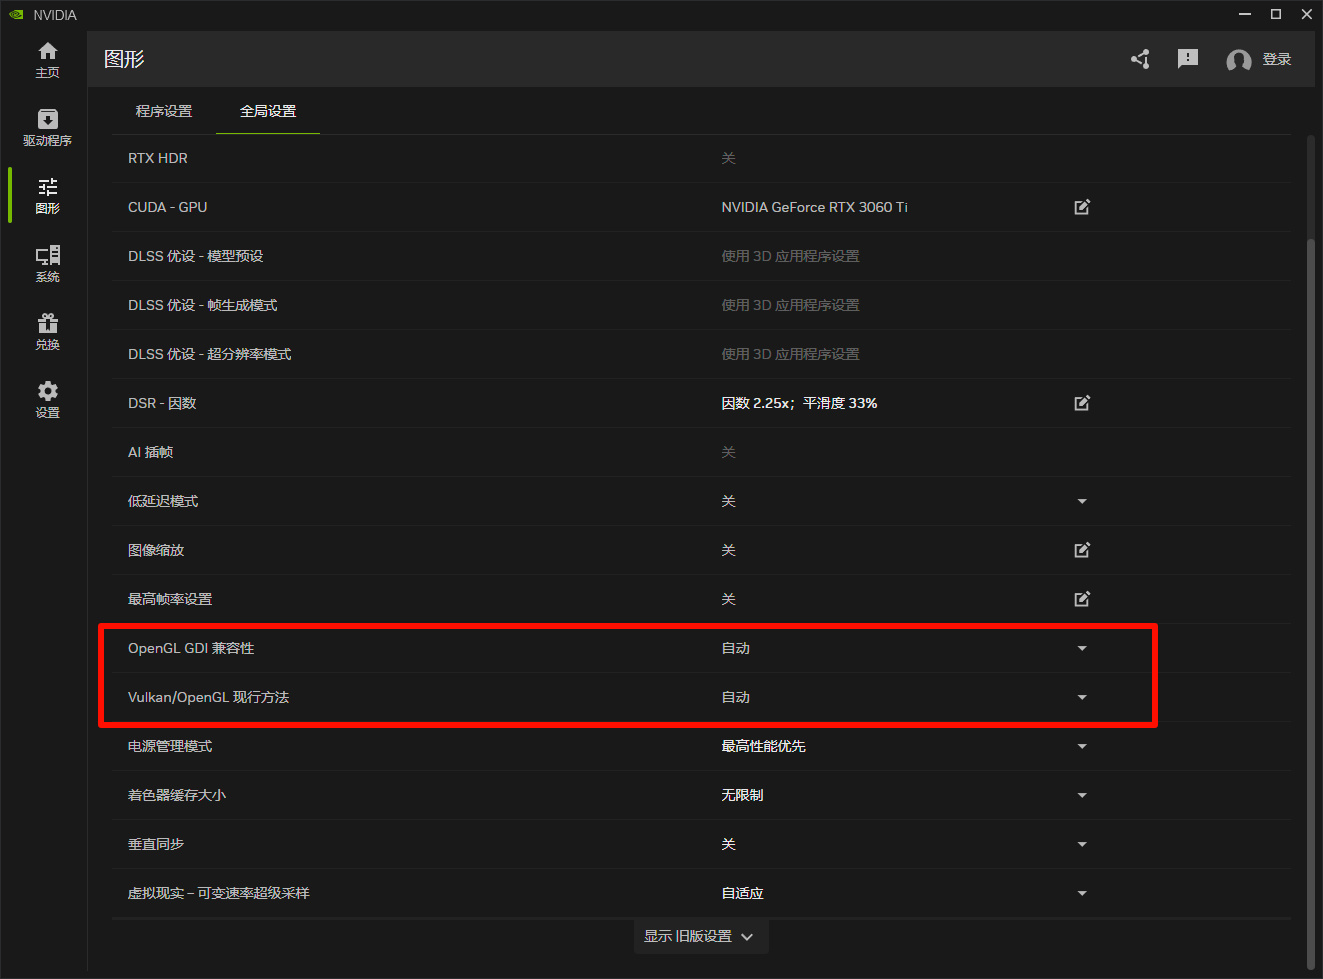
Task: Expand the 虚拟现实 可变速率超级采样 dropdown
Action: pyautogui.click(x=1082, y=893)
